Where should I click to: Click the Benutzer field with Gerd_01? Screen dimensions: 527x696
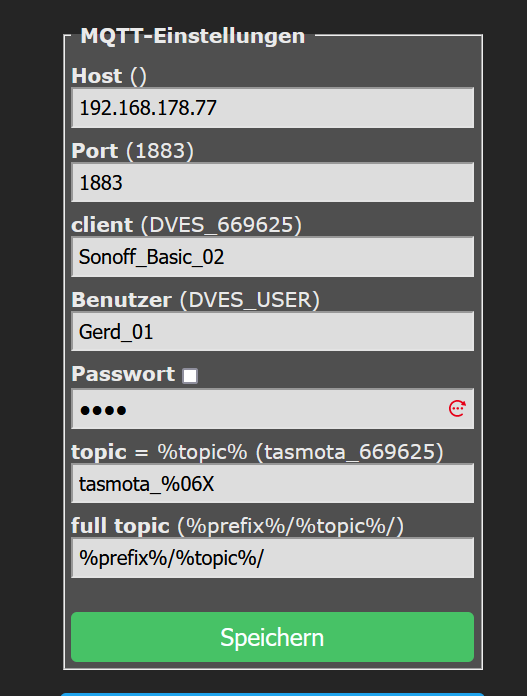pos(272,331)
